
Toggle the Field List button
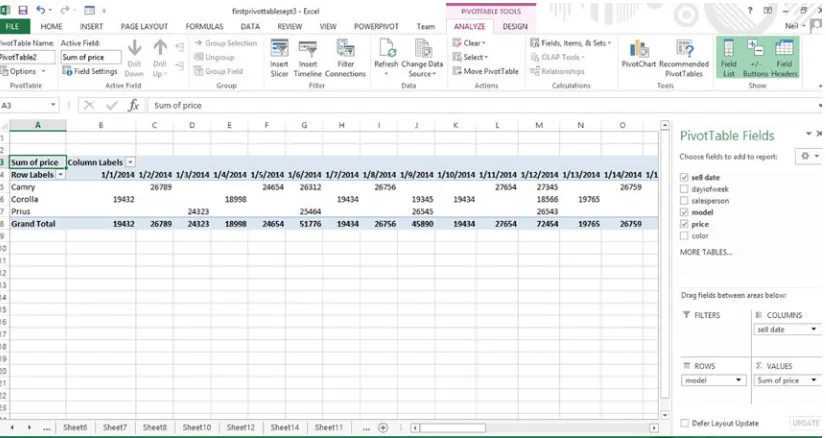[x=729, y=58]
